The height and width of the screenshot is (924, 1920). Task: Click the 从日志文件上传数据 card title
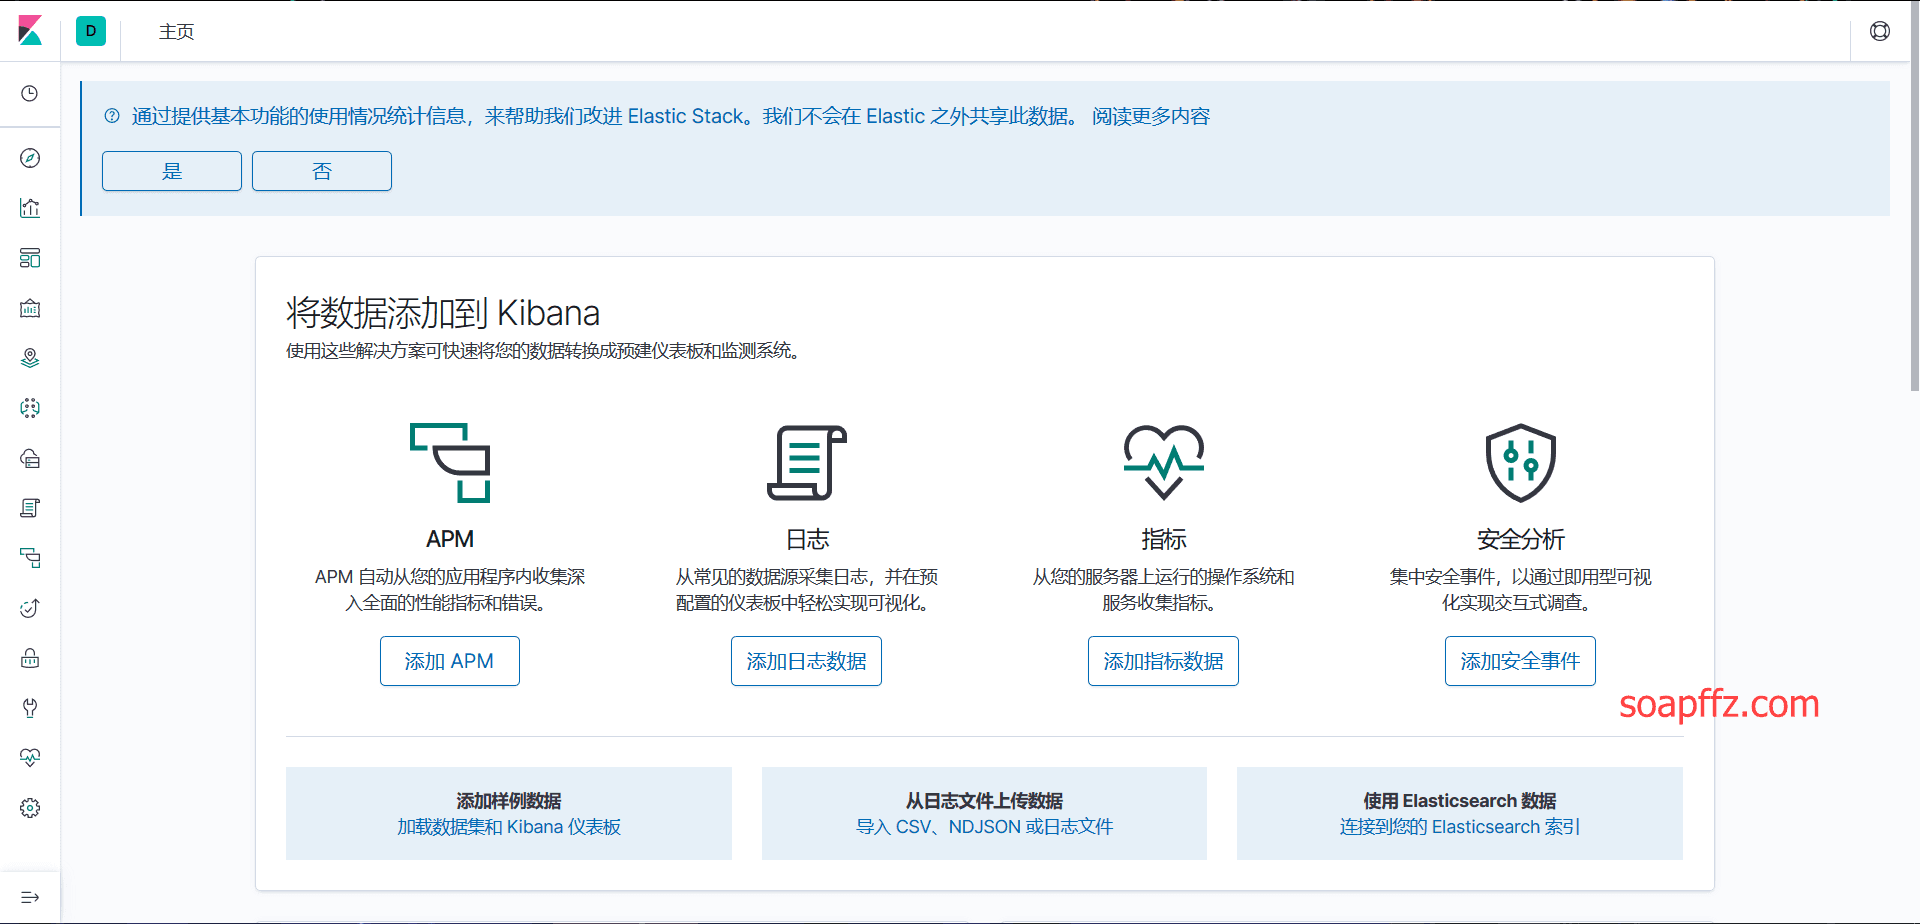click(x=985, y=801)
